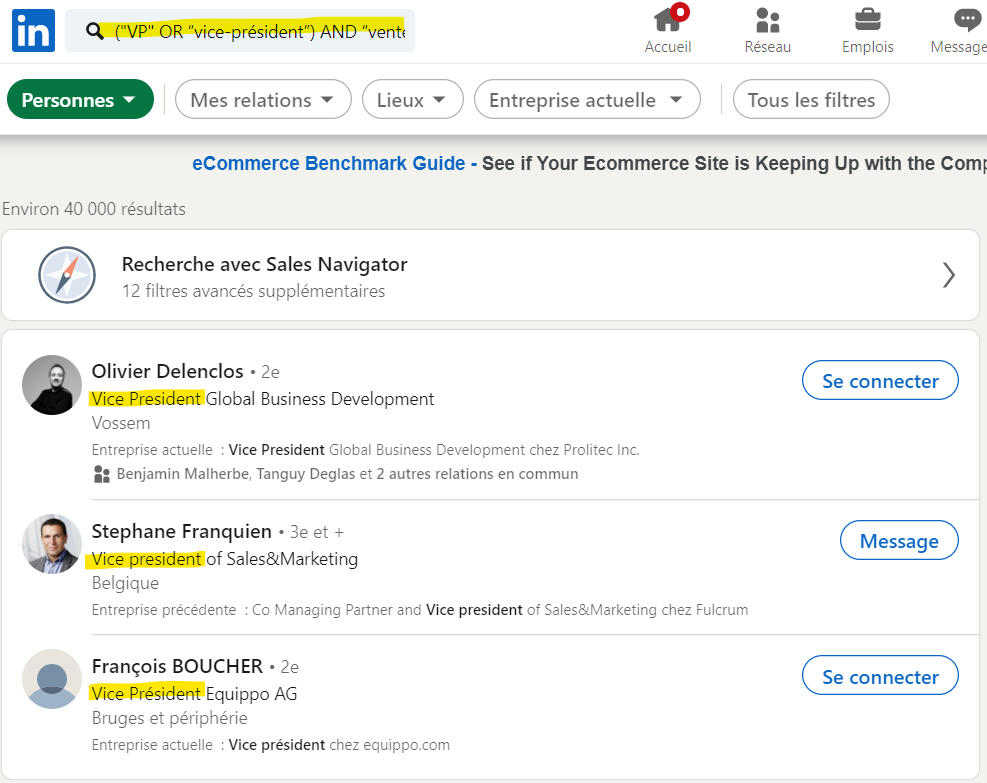This screenshot has width=987, height=783.
Task: Open Stephane Franquien name link
Action: point(181,531)
